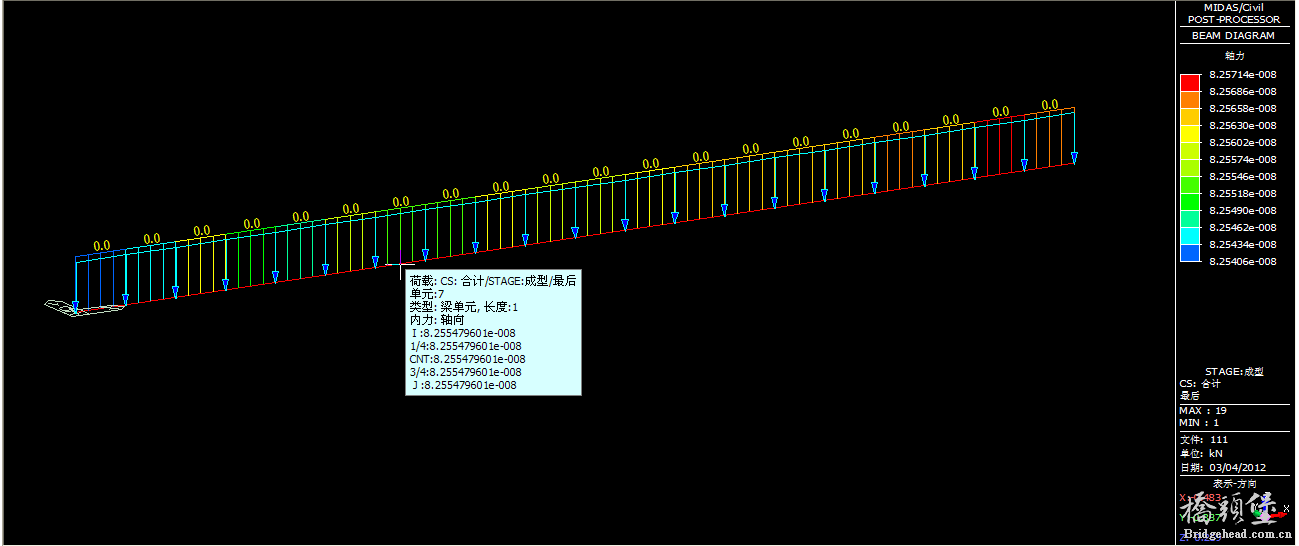
Task: Click the tooltip 3/4 value line
Action: [x=466, y=372]
